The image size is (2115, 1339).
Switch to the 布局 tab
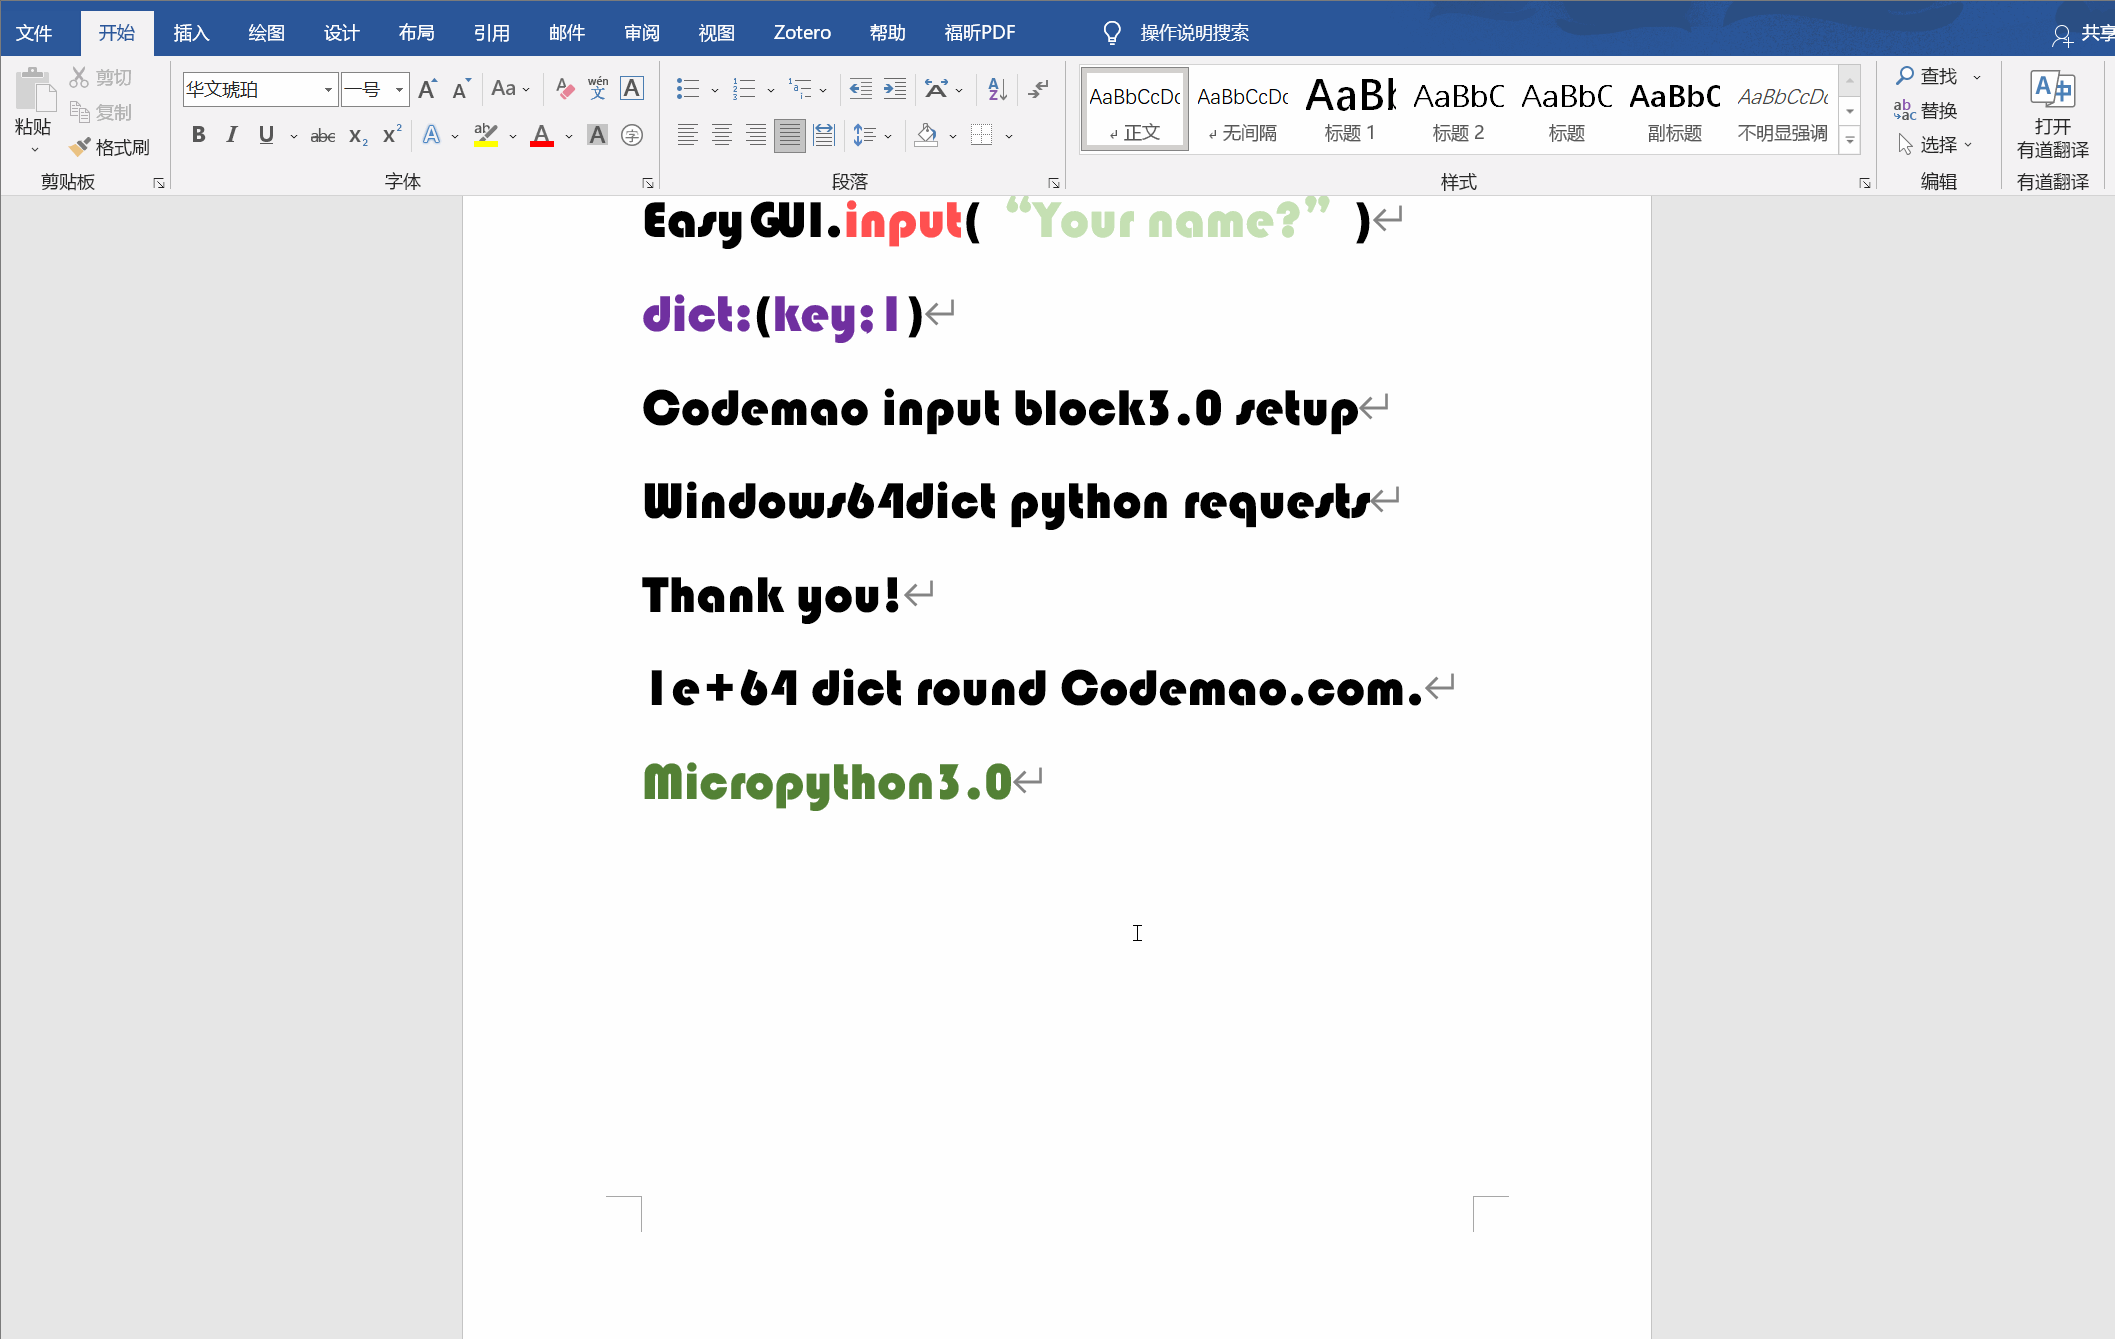pos(416,33)
